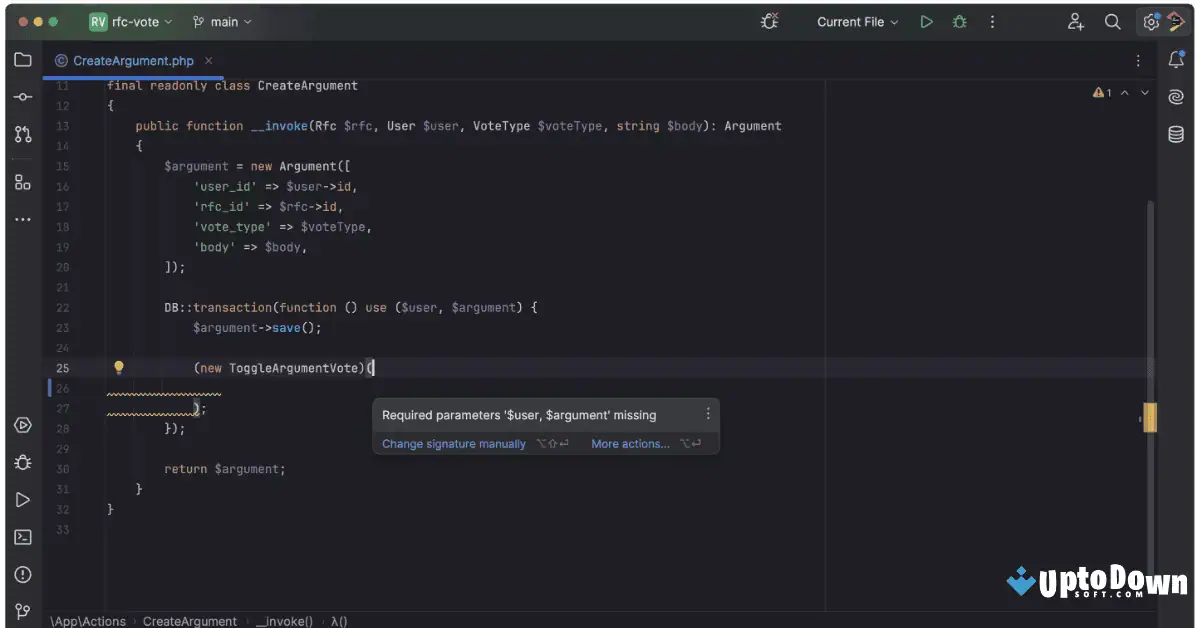
Task: Open the Project tool window
Action: pyautogui.click(x=23, y=60)
